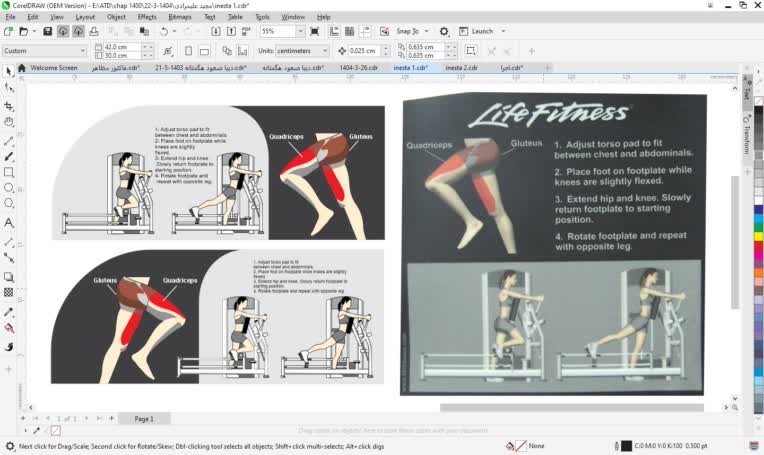Switch to the Welcome Screen tab

tap(54, 68)
